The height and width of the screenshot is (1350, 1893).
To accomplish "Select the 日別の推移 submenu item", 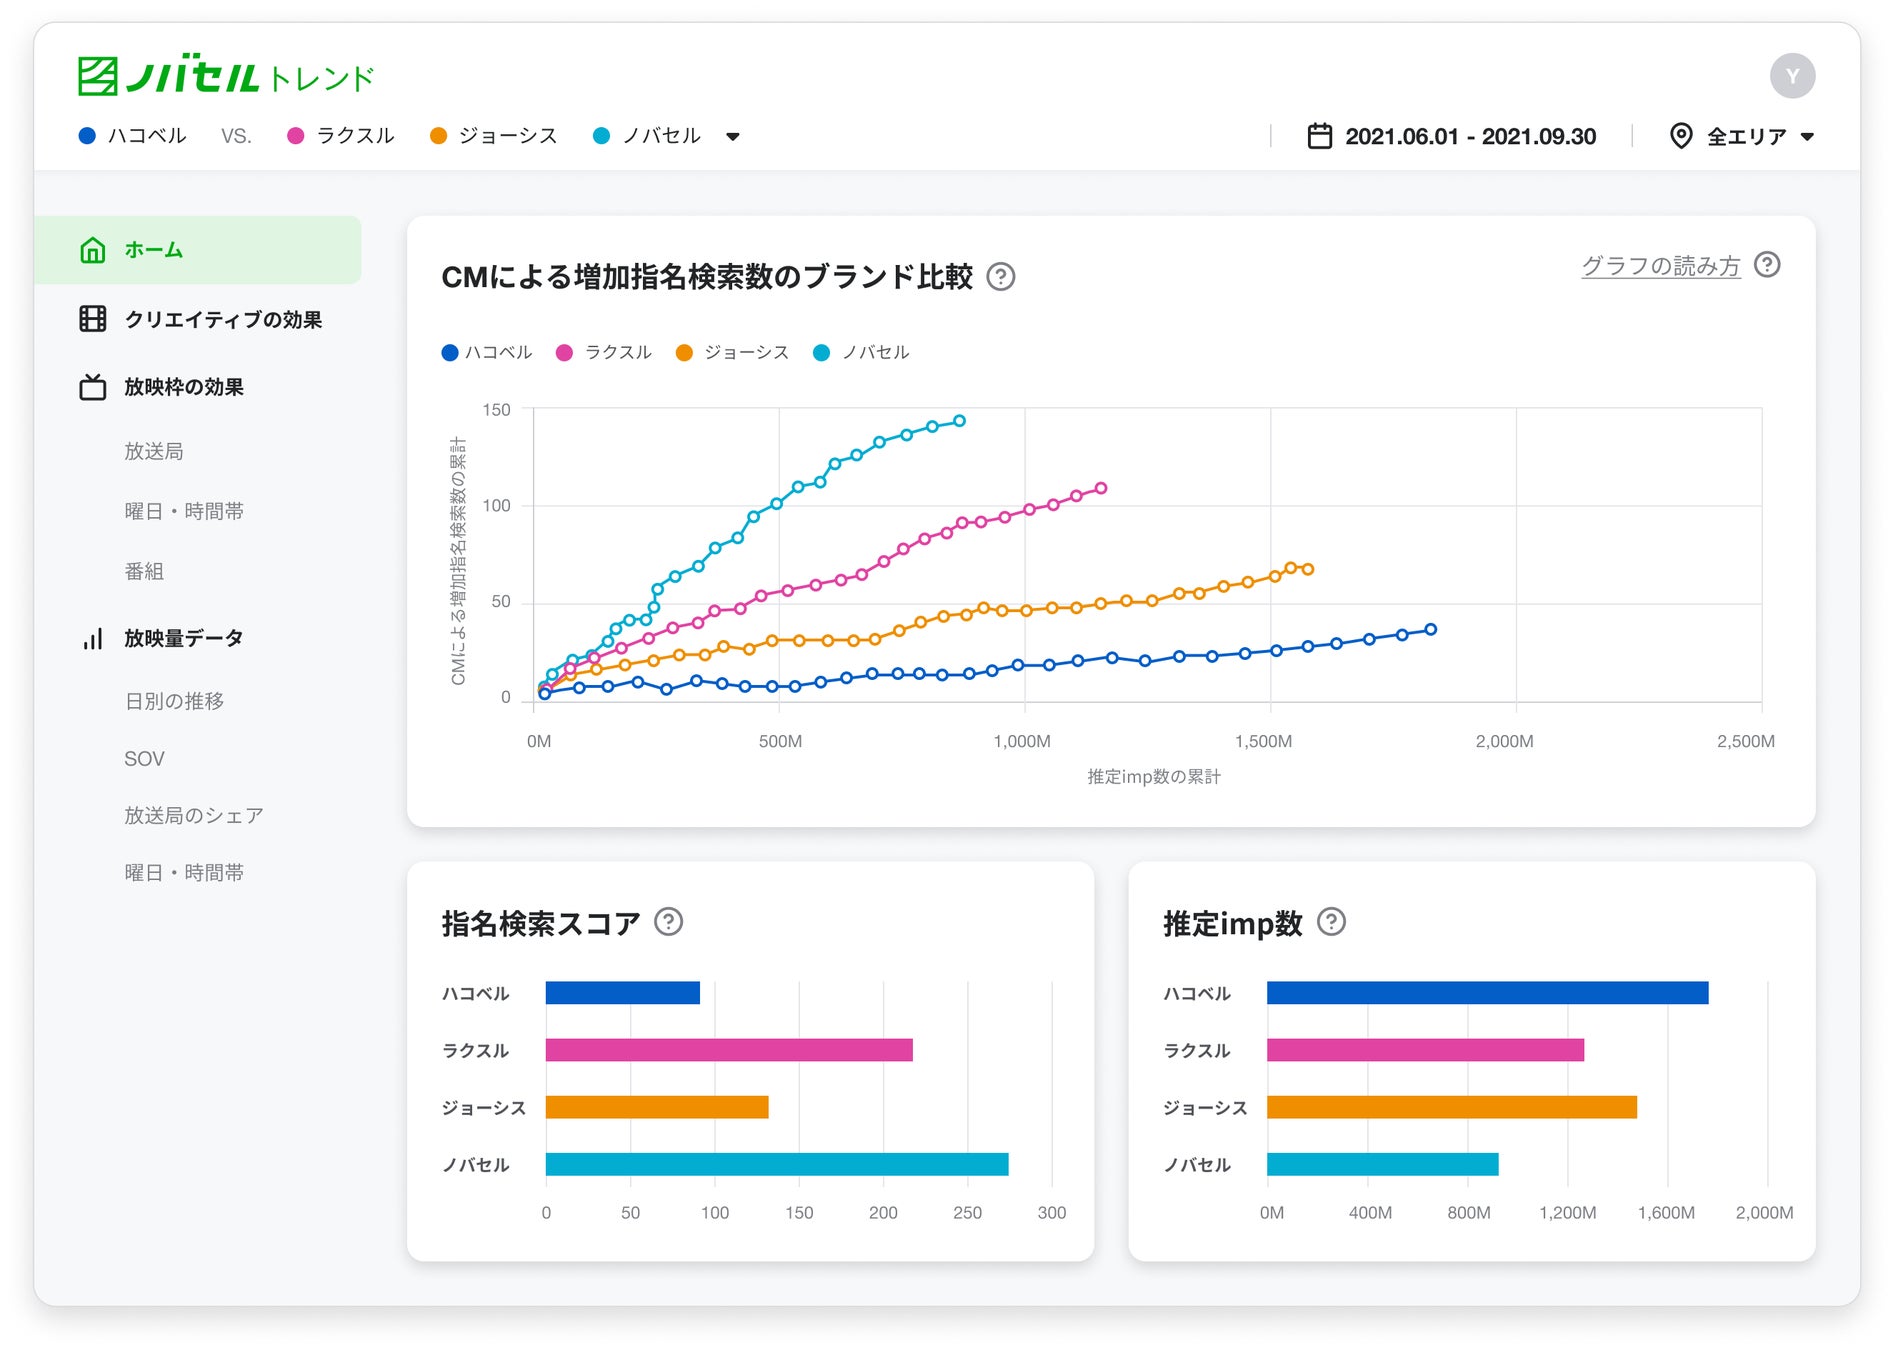I will pos(174,701).
